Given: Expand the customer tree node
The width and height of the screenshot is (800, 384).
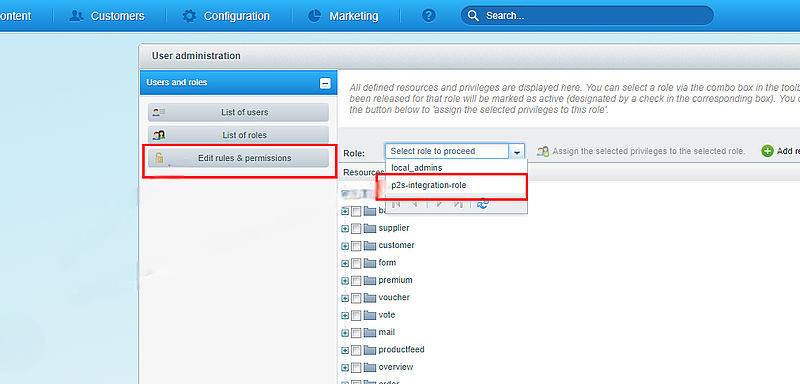Looking at the screenshot, I should tap(345, 246).
